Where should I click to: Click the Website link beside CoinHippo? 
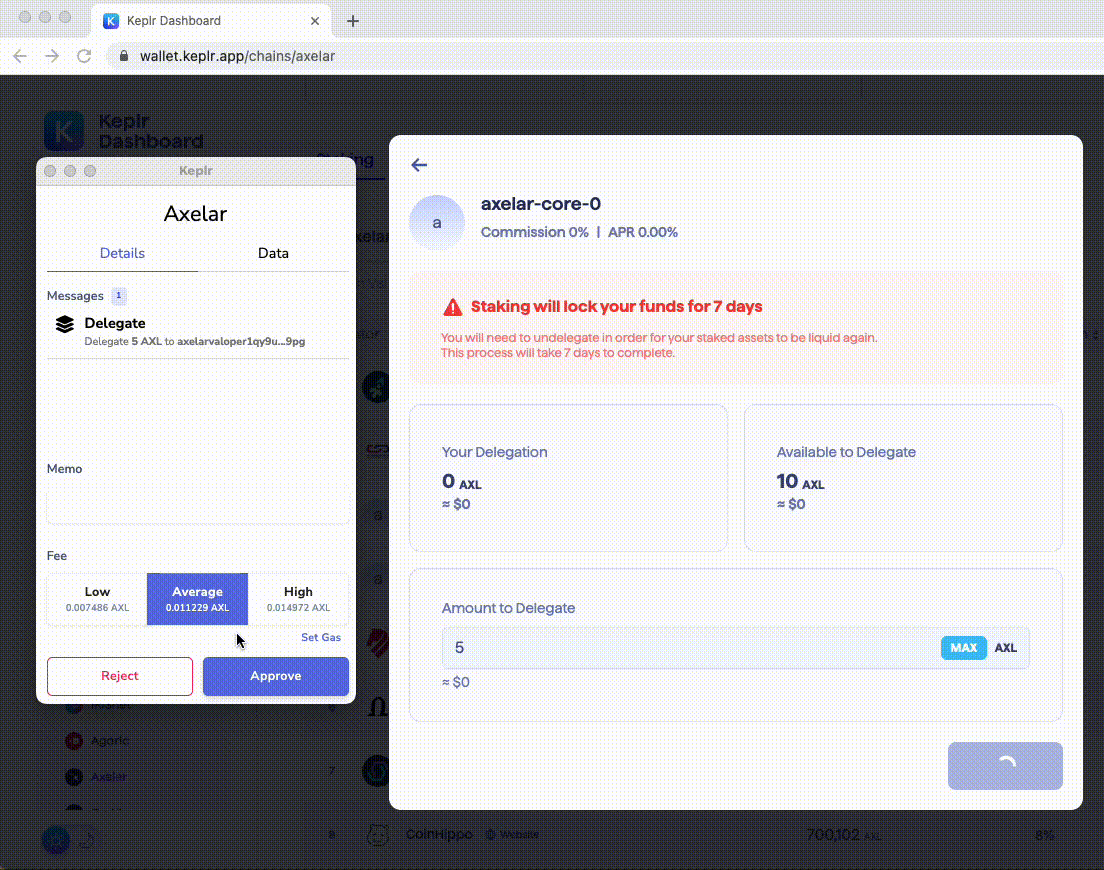pos(513,834)
